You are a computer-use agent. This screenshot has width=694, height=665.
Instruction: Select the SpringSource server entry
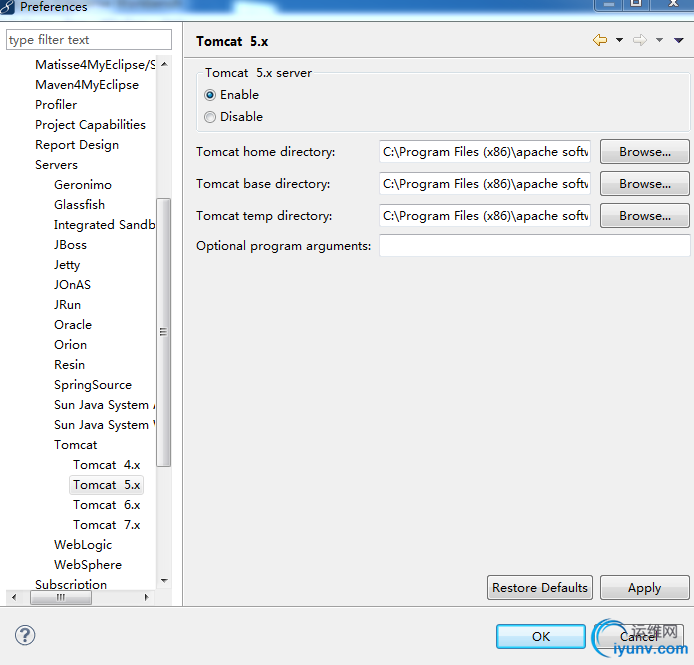(93, 385)
